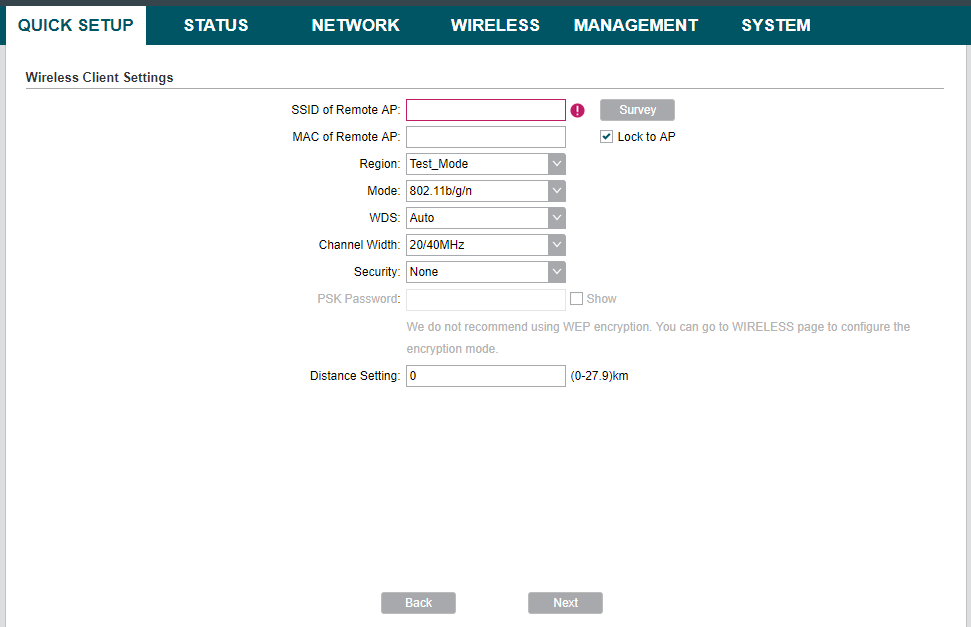Click the Next button
971x627 pixels.
(565, 602)
